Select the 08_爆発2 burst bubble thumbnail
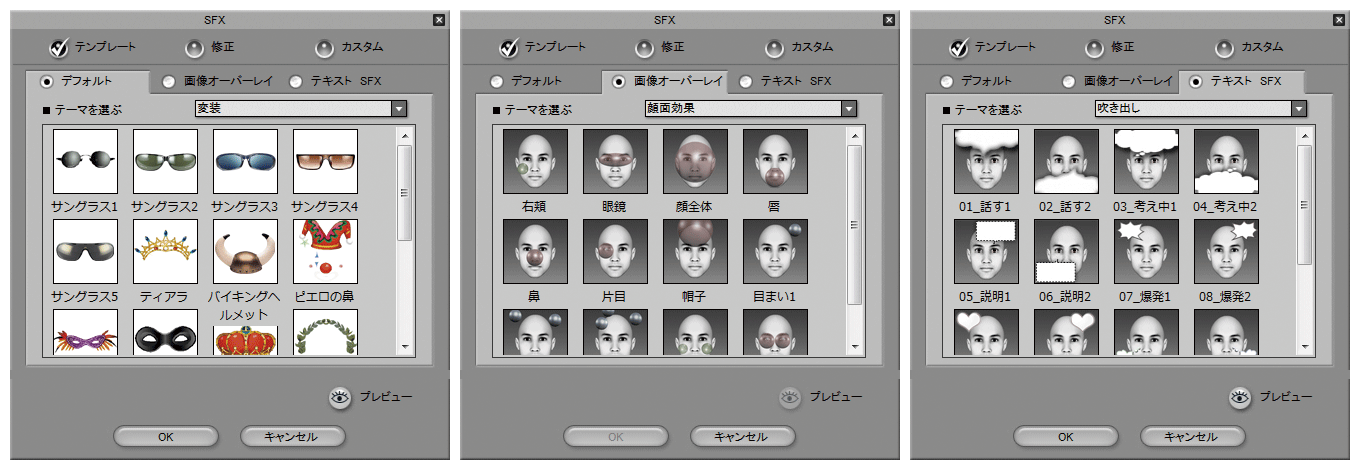1360x470 pixels. click(1225, 252)
